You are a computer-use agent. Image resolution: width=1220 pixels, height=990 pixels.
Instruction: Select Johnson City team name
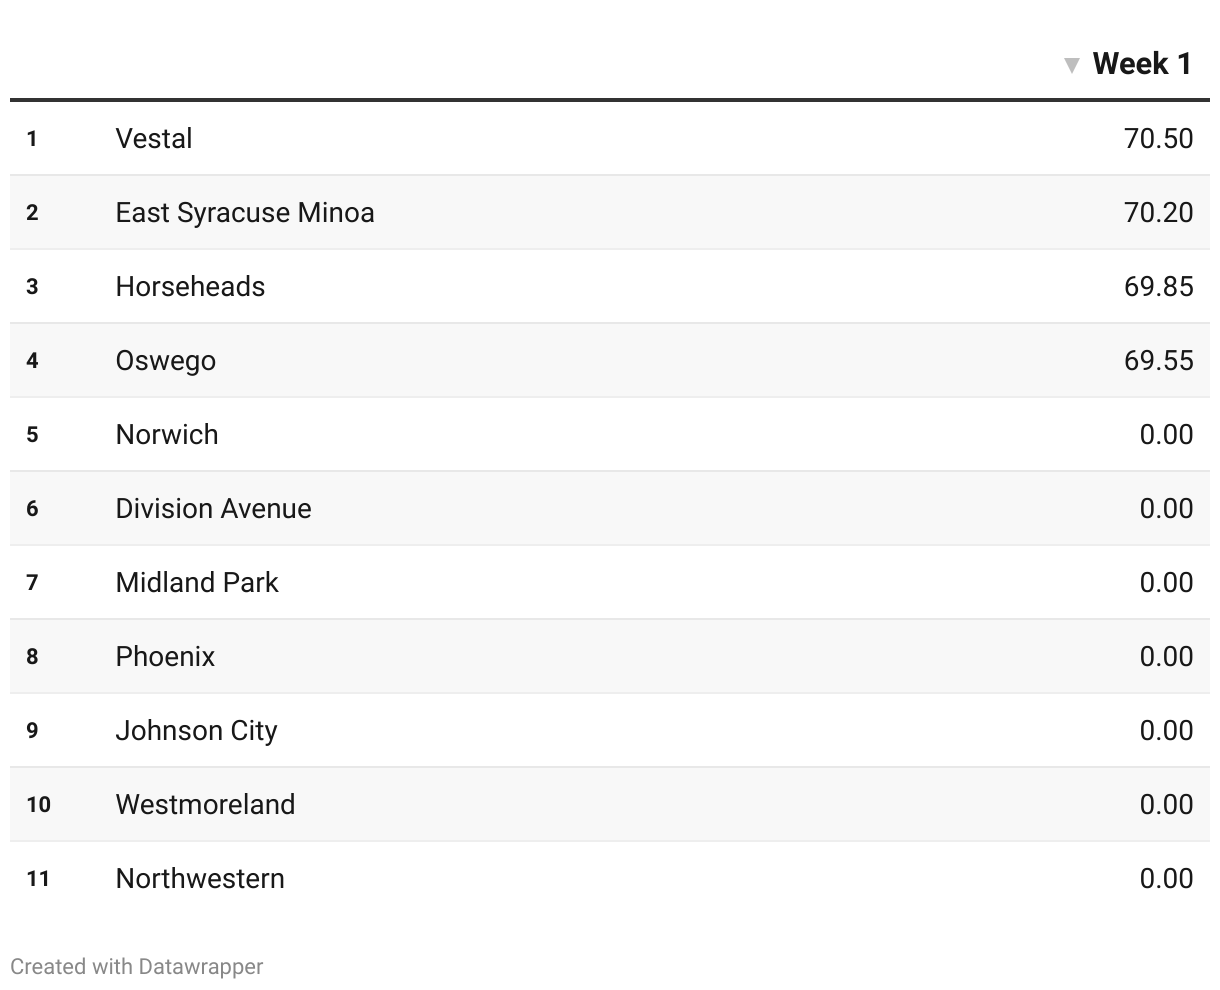click(196, 730)
